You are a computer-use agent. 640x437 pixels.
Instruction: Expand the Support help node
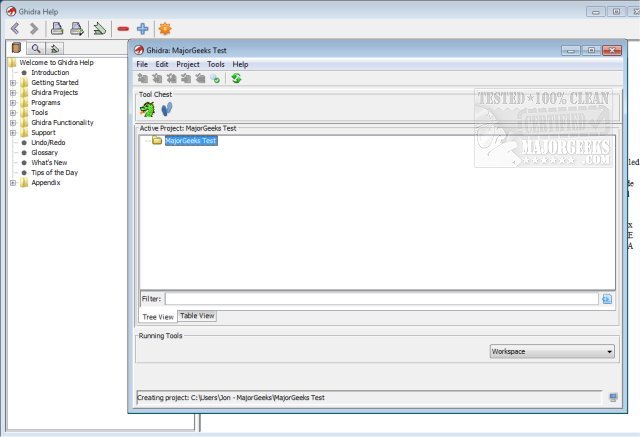13,133
